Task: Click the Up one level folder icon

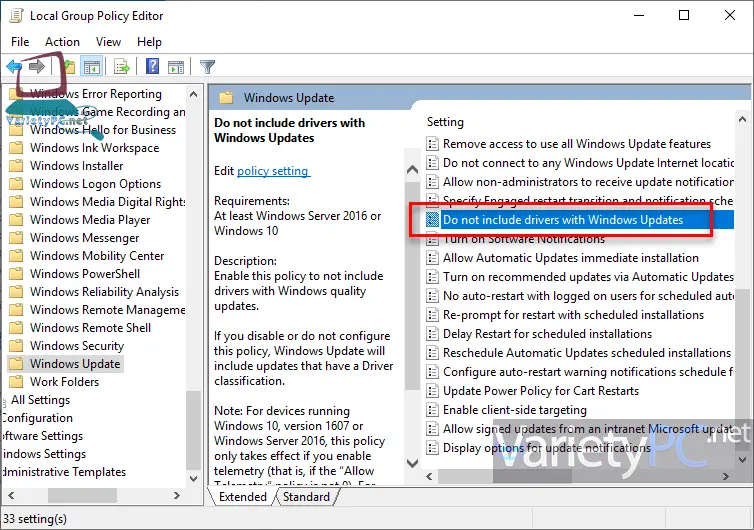Action: pyautogui.click(x=70, y=66)
